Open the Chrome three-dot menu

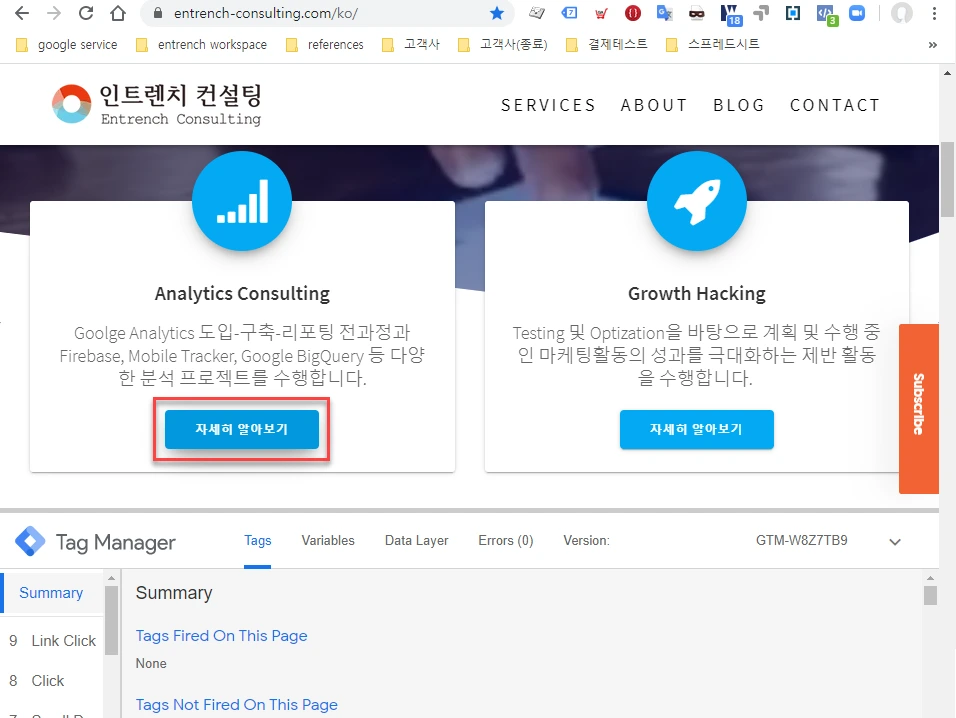point(934,13)
